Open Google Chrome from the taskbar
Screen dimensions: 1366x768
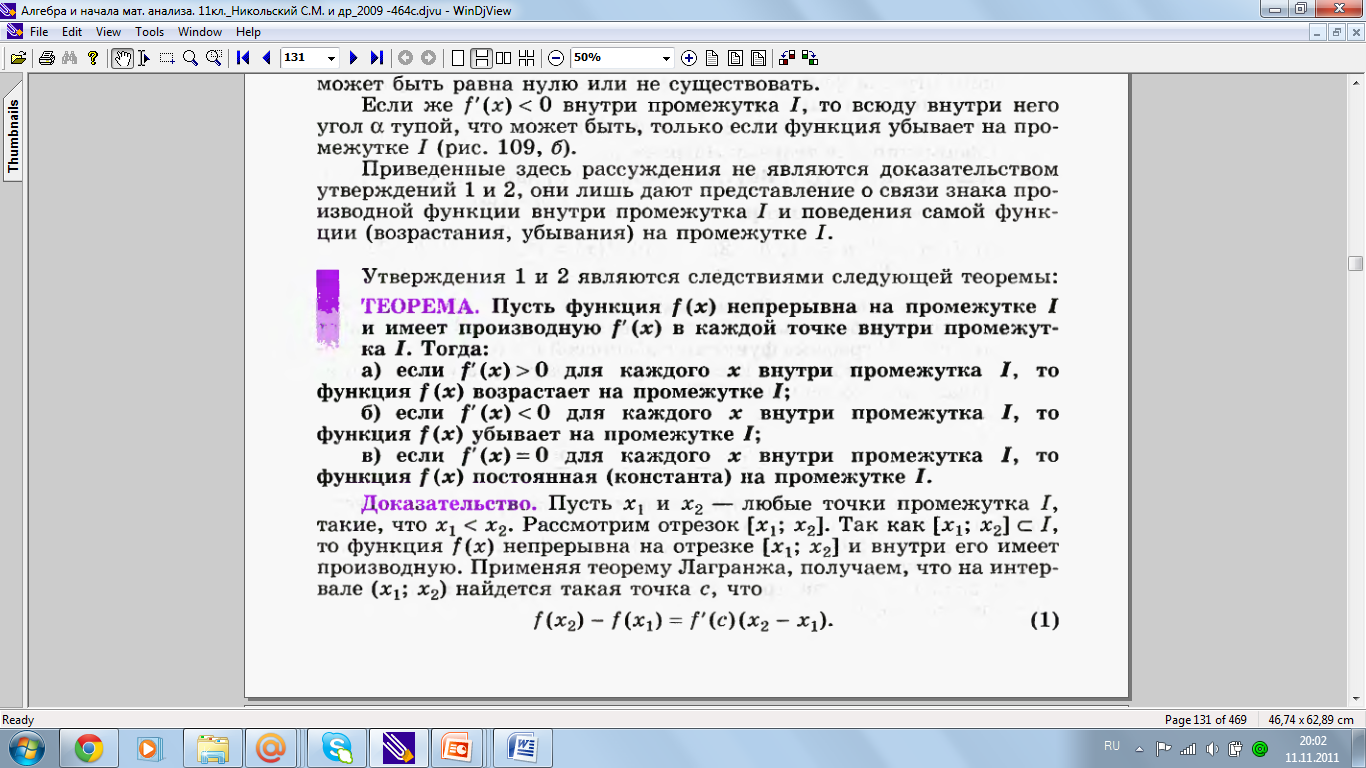point(89,748)
